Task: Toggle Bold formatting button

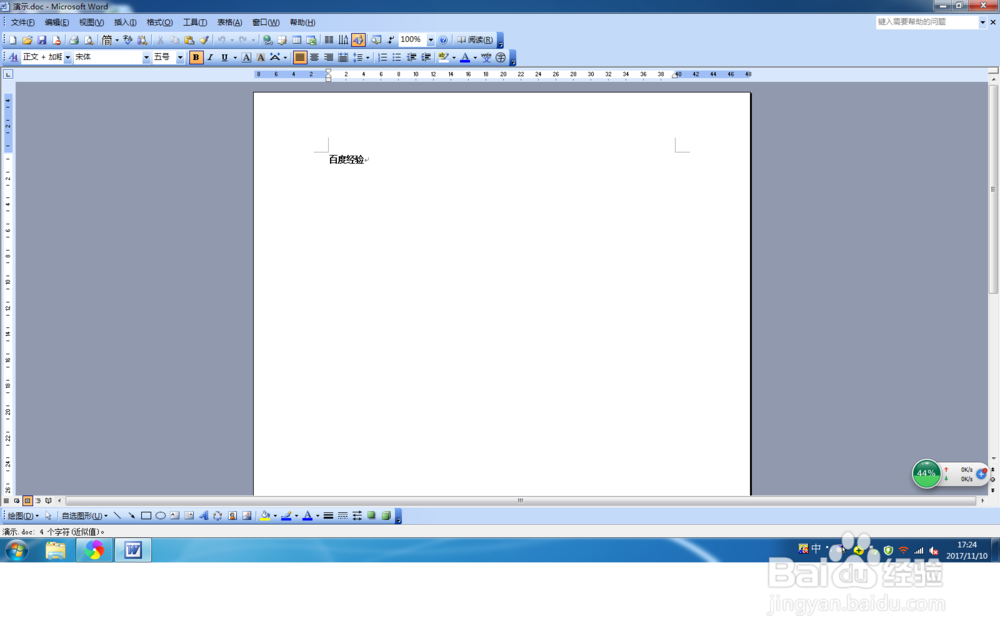Action: 196,57
